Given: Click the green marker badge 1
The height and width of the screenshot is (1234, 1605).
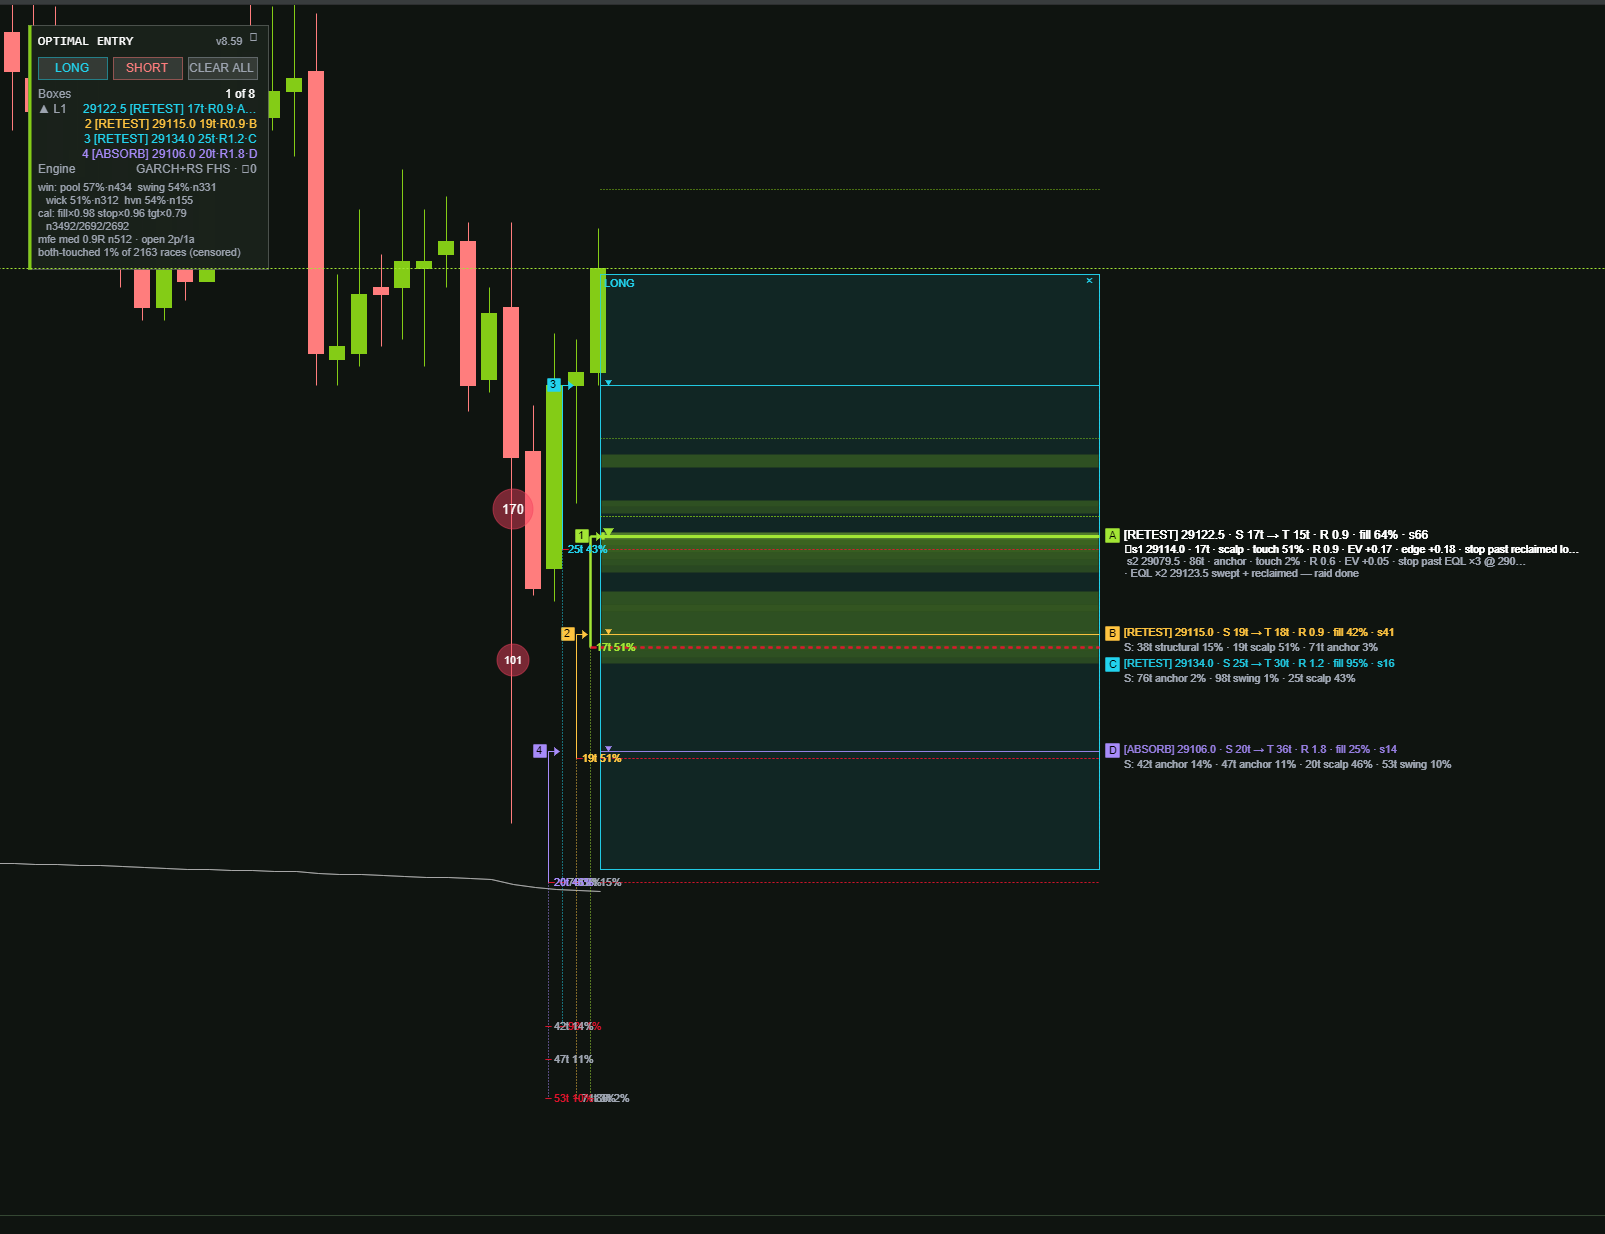Looking at the screenshot, I should click(x=581, y=536).
